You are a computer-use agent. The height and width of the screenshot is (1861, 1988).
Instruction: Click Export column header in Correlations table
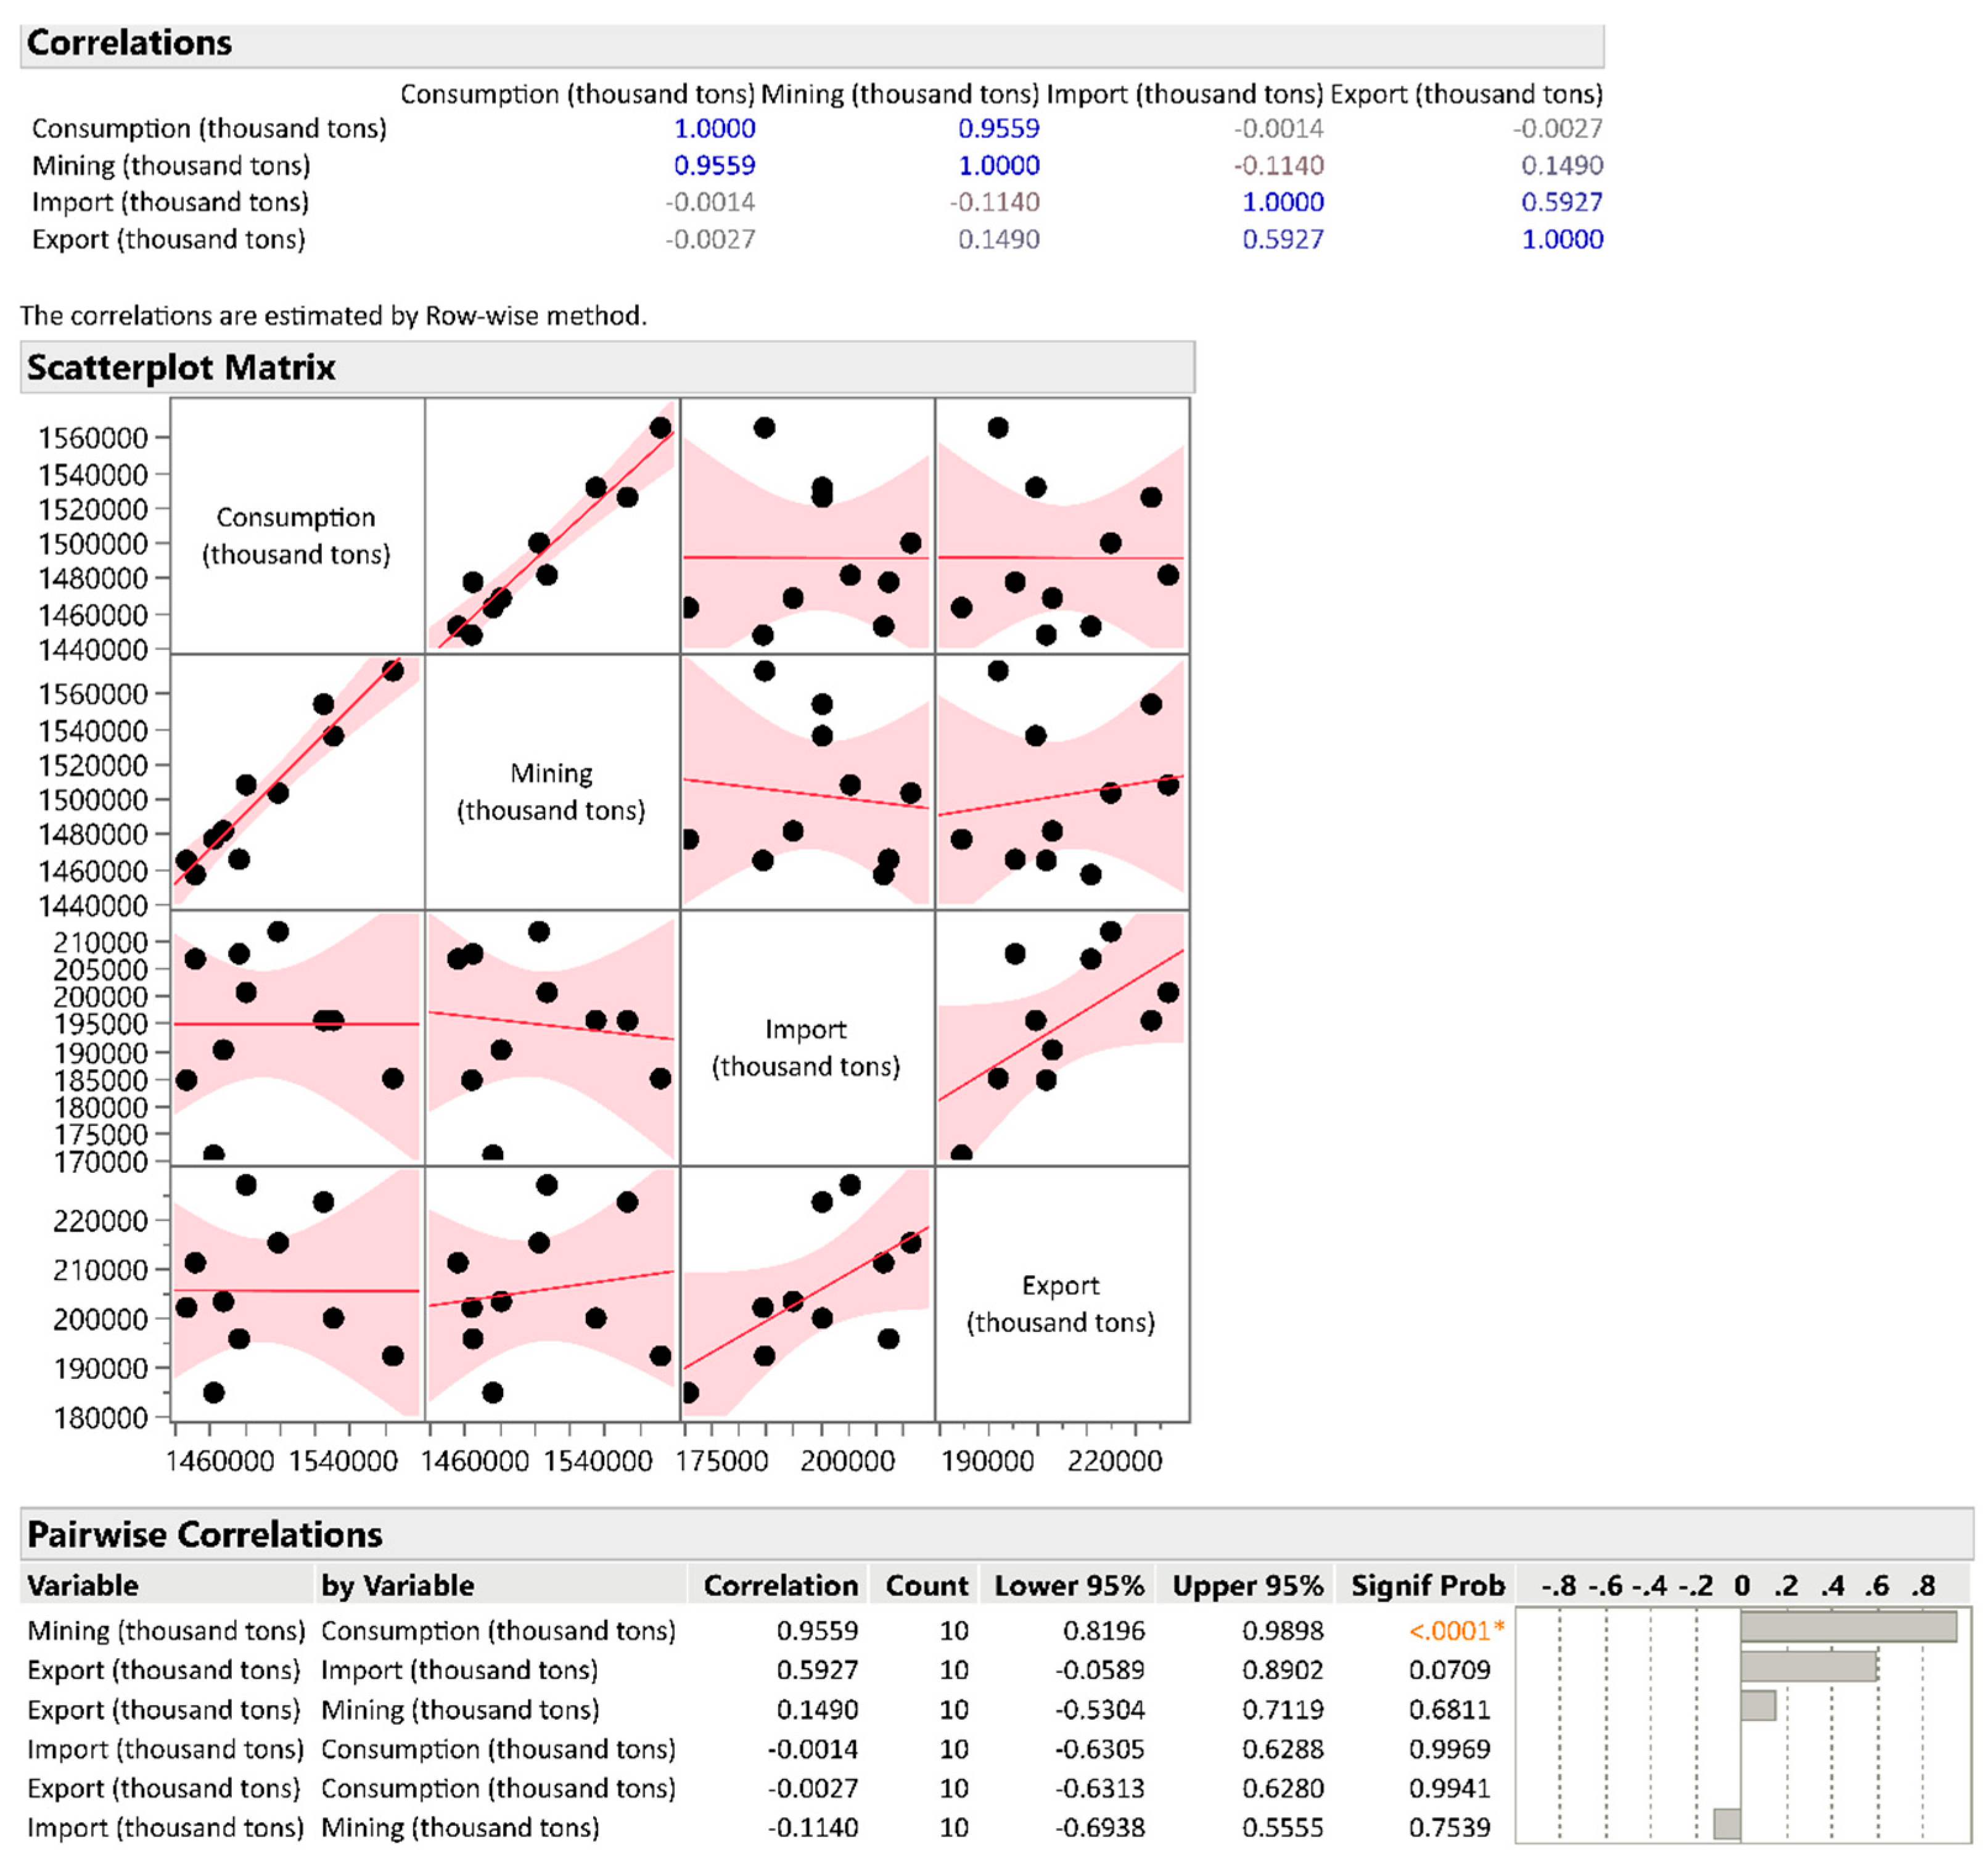(1466, 94)
